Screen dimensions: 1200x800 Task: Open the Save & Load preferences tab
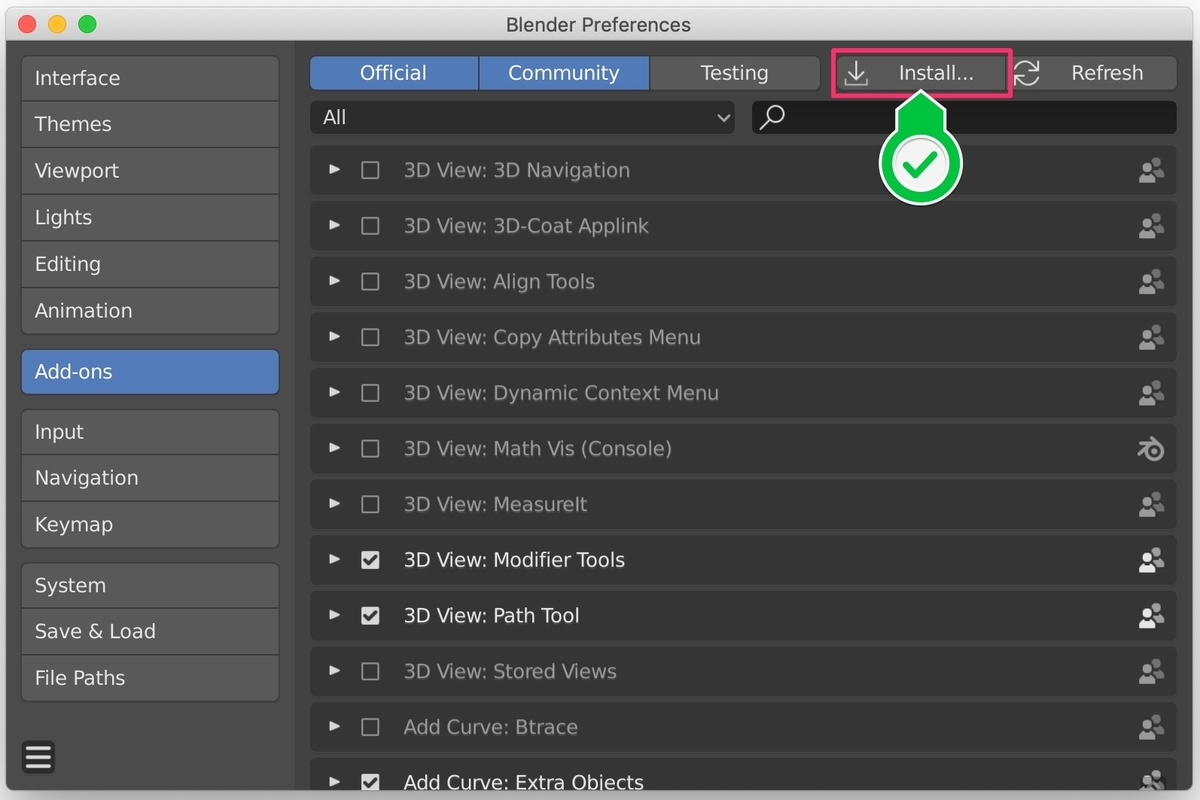click(150, 631)
